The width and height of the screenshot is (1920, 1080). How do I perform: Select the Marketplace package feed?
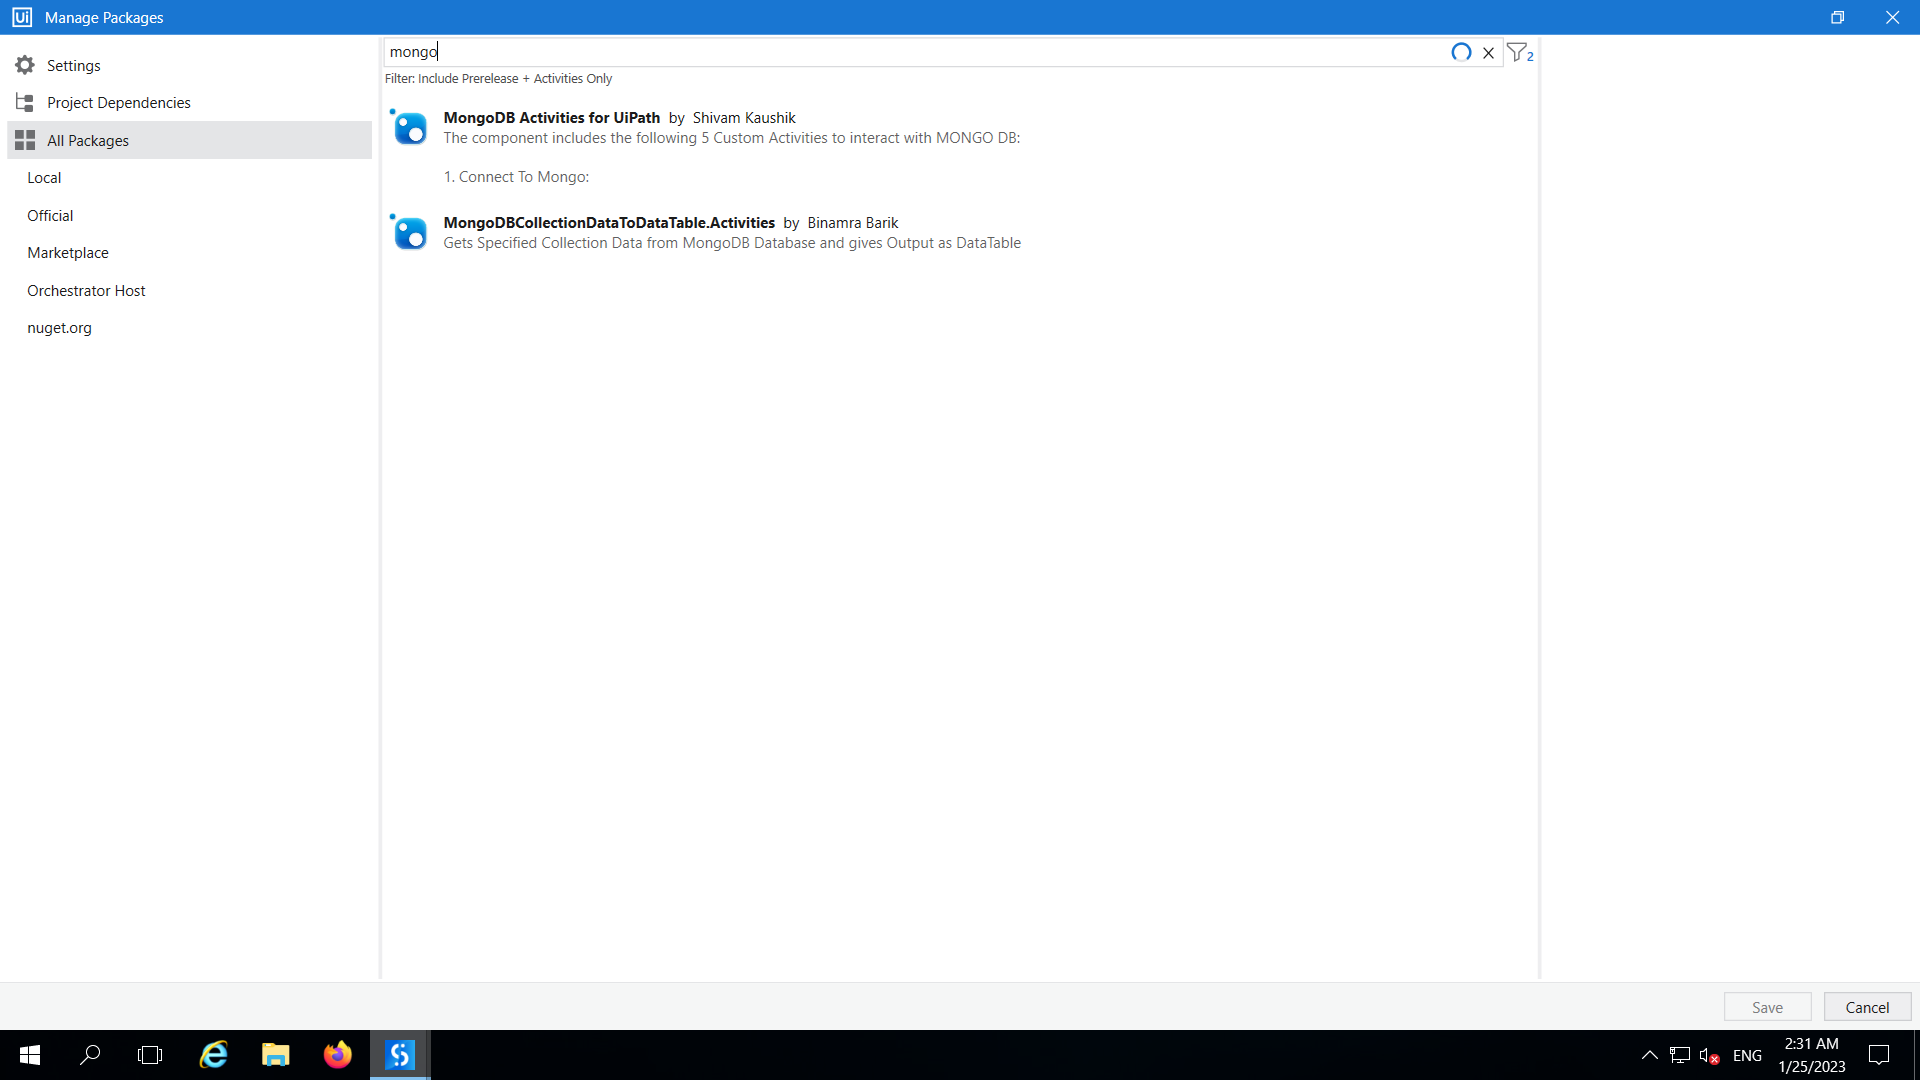[x=190, y=253]
